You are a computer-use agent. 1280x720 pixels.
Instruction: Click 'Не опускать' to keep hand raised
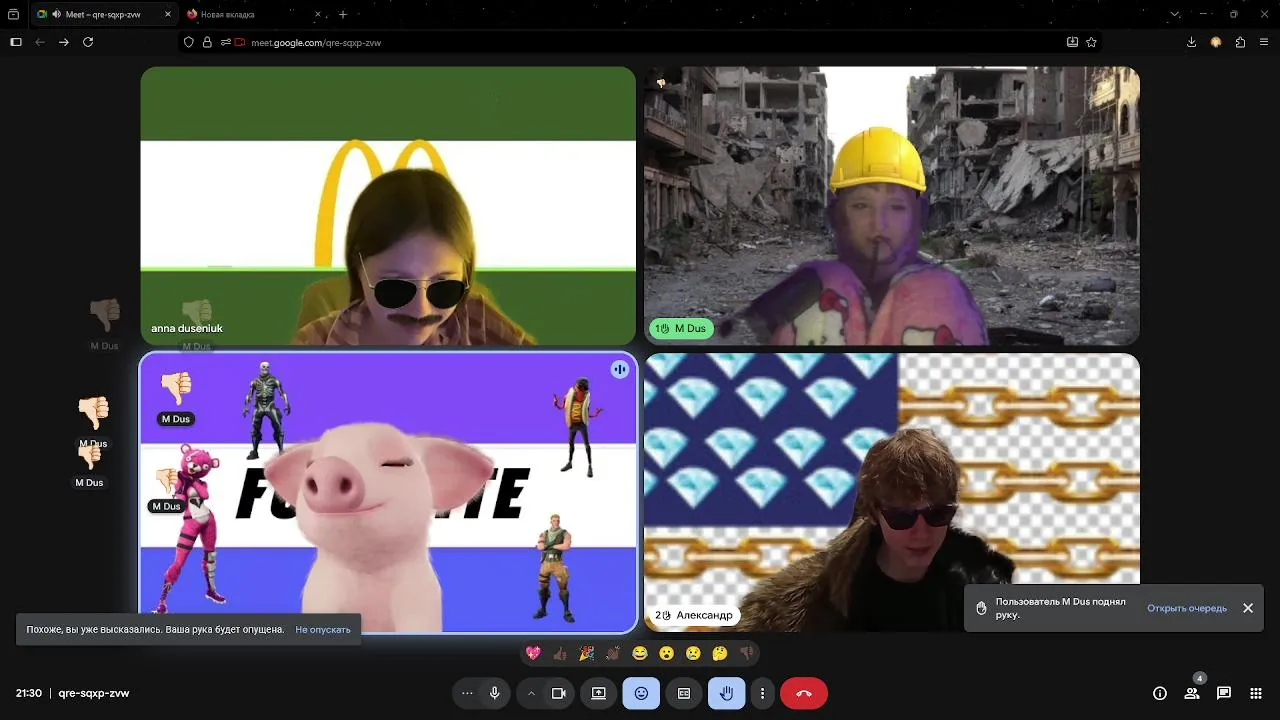323,630
